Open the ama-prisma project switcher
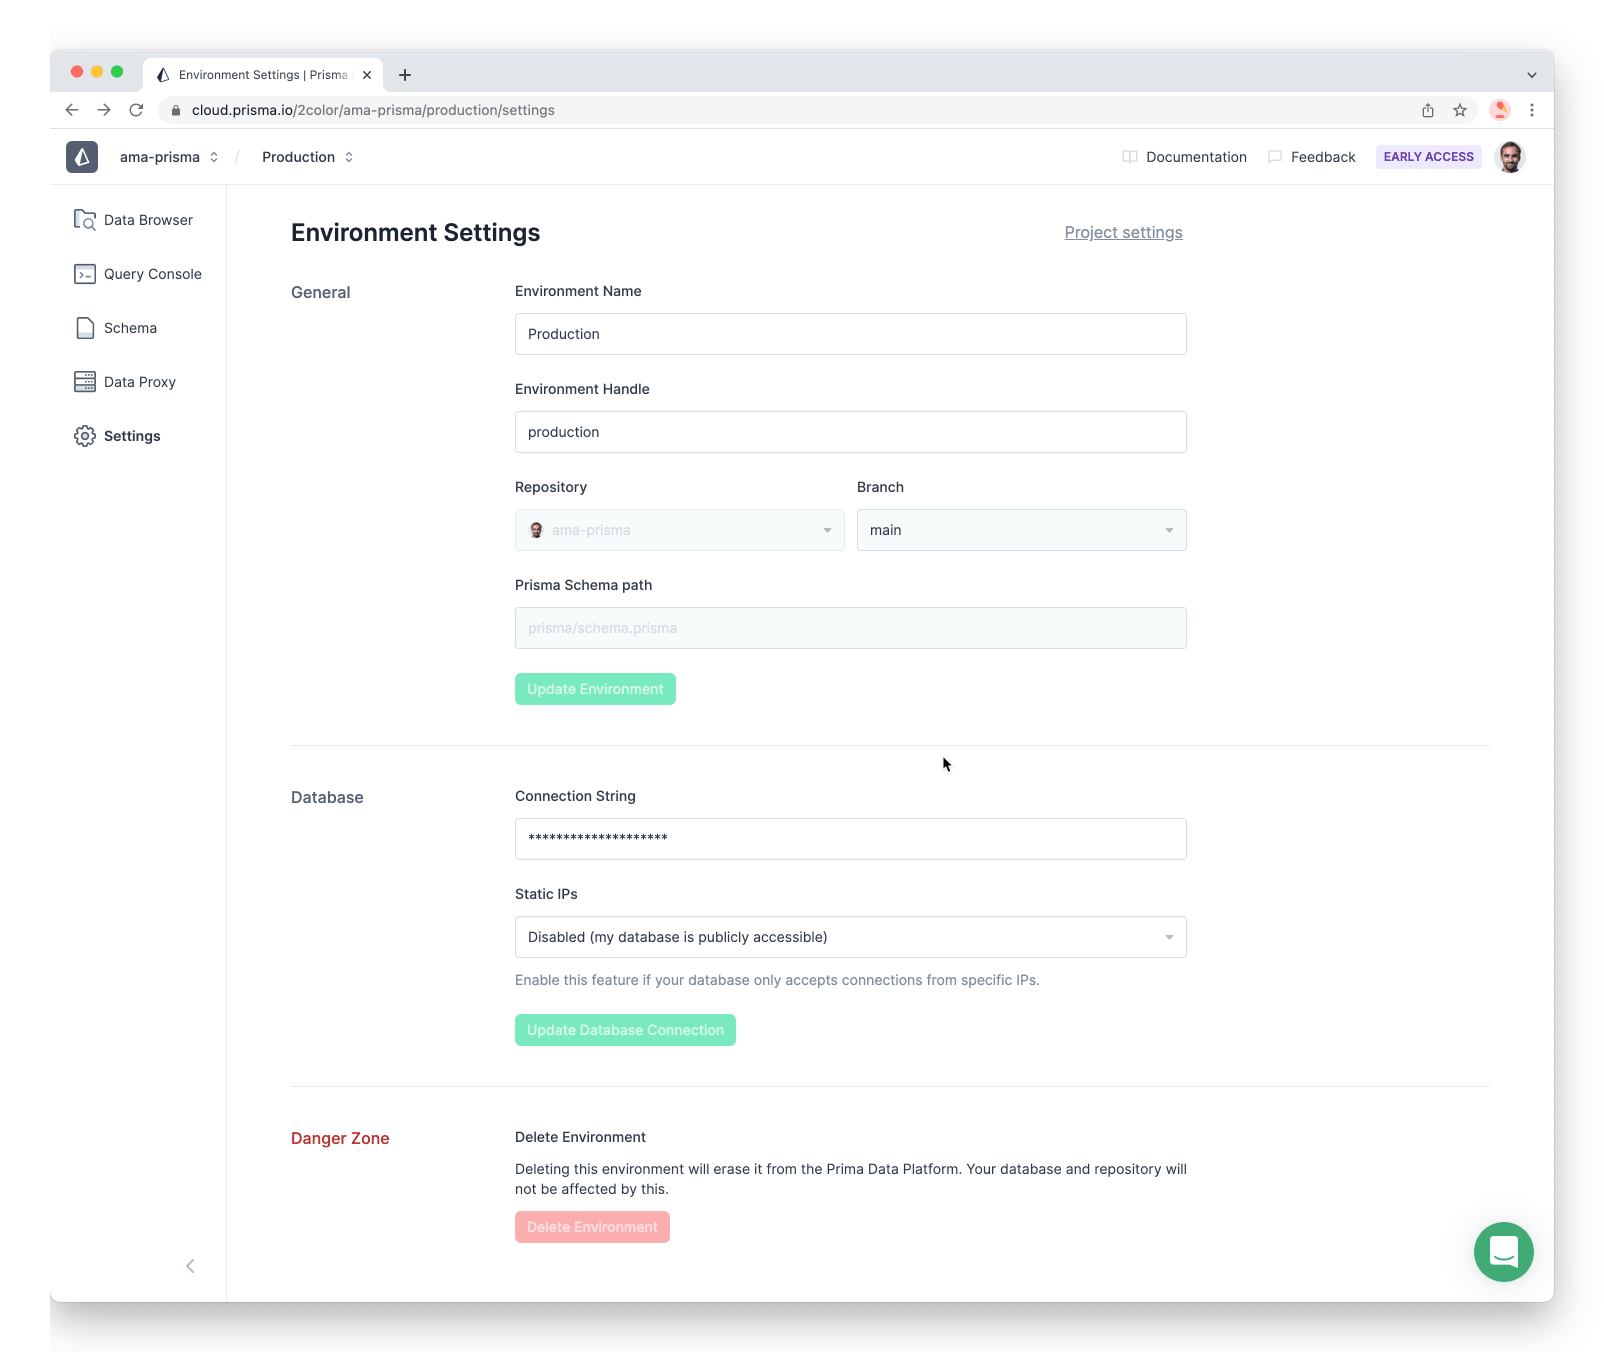 168,157
